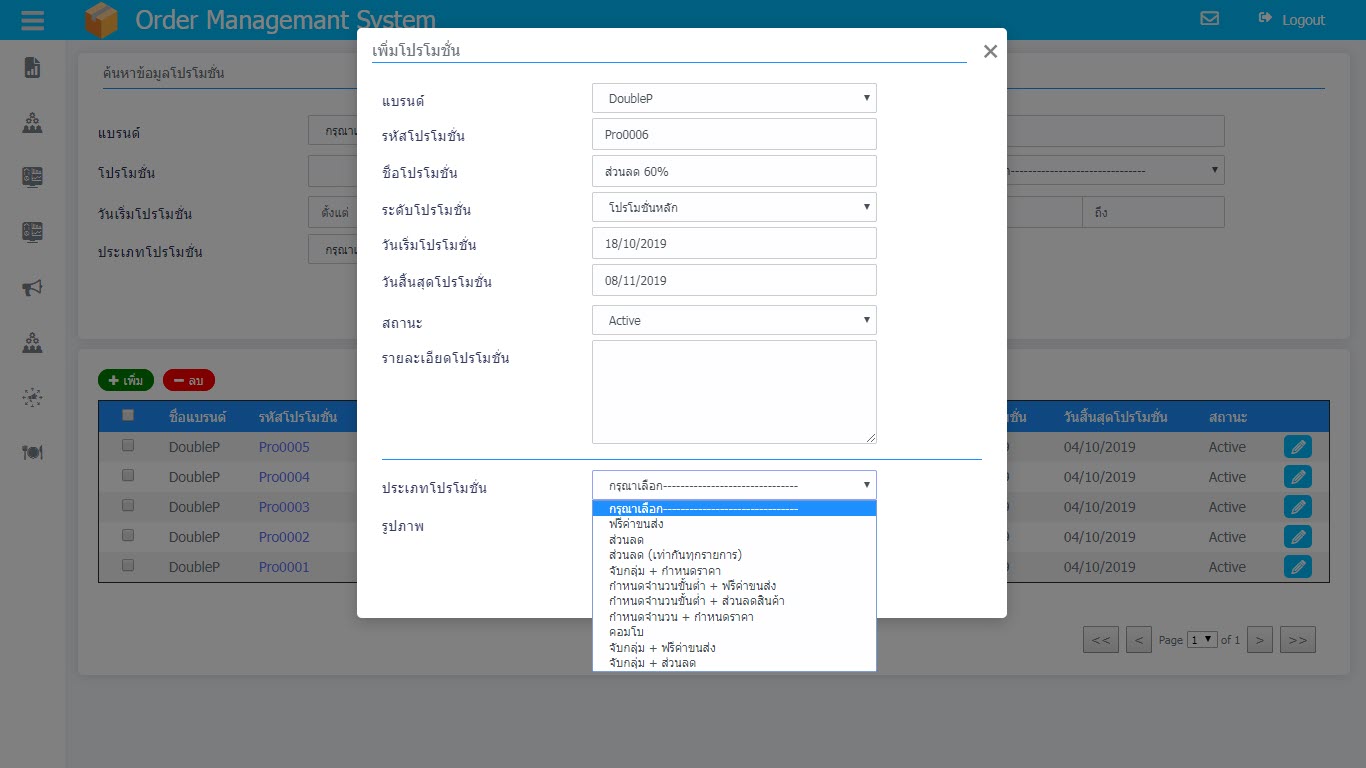Screen dimensions: 1366x768
Task: Open the Pro0005 promotion code link
Action: 284,447
